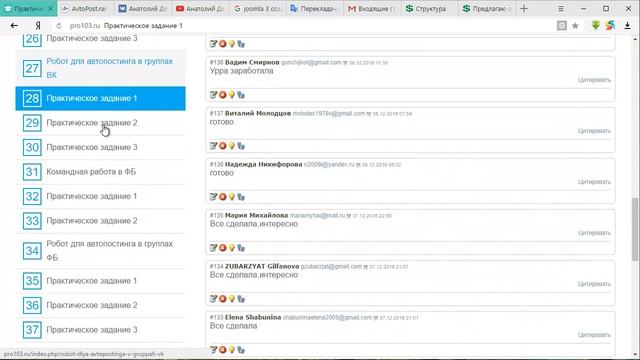Edit comment #136 by Надежда Никифорова
The image size is (640, 360).
pos(213,197)
